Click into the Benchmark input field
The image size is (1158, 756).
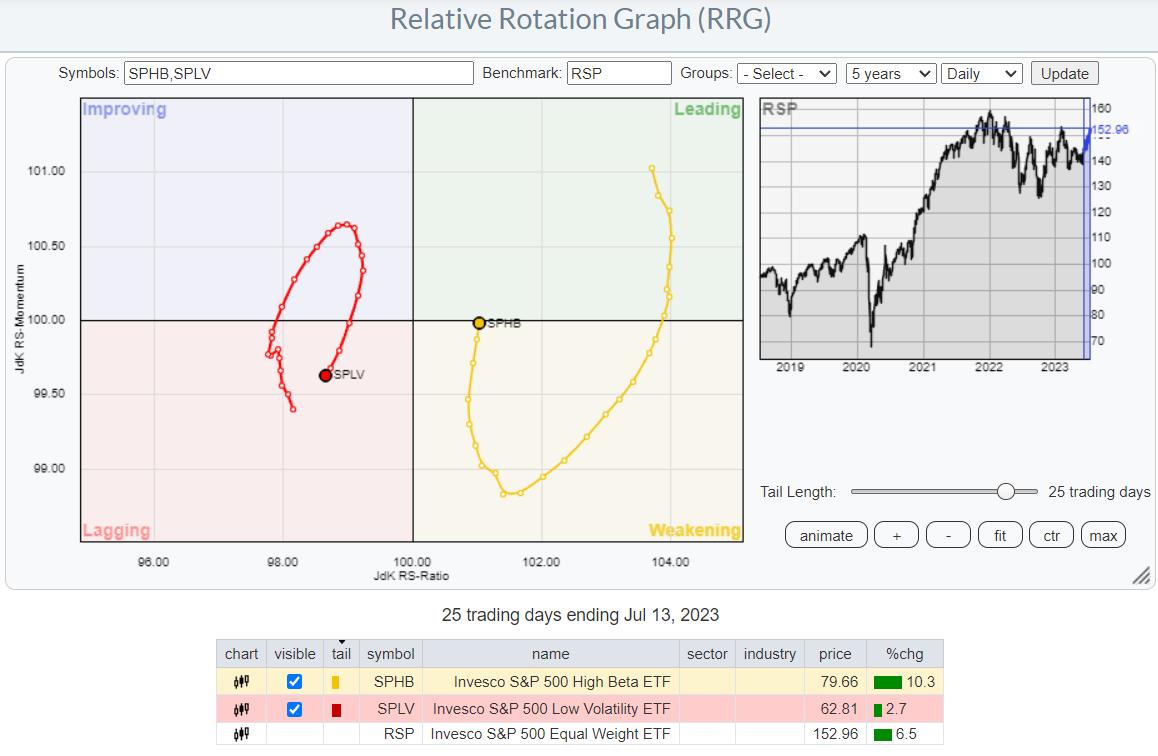point(618,73)
